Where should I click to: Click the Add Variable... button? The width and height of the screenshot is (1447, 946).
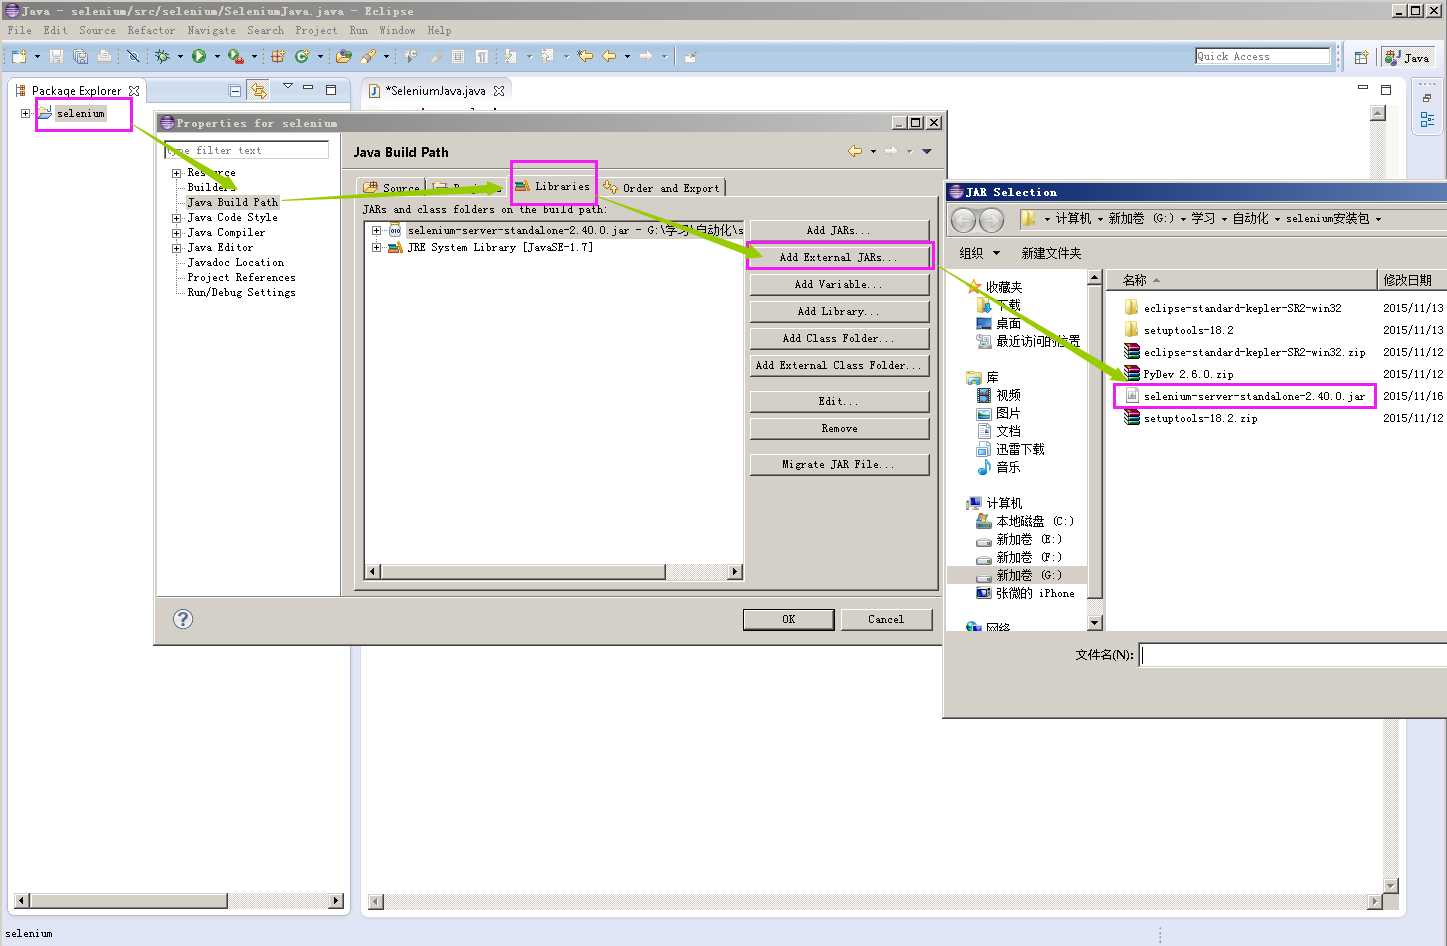(x=839, y=285)
